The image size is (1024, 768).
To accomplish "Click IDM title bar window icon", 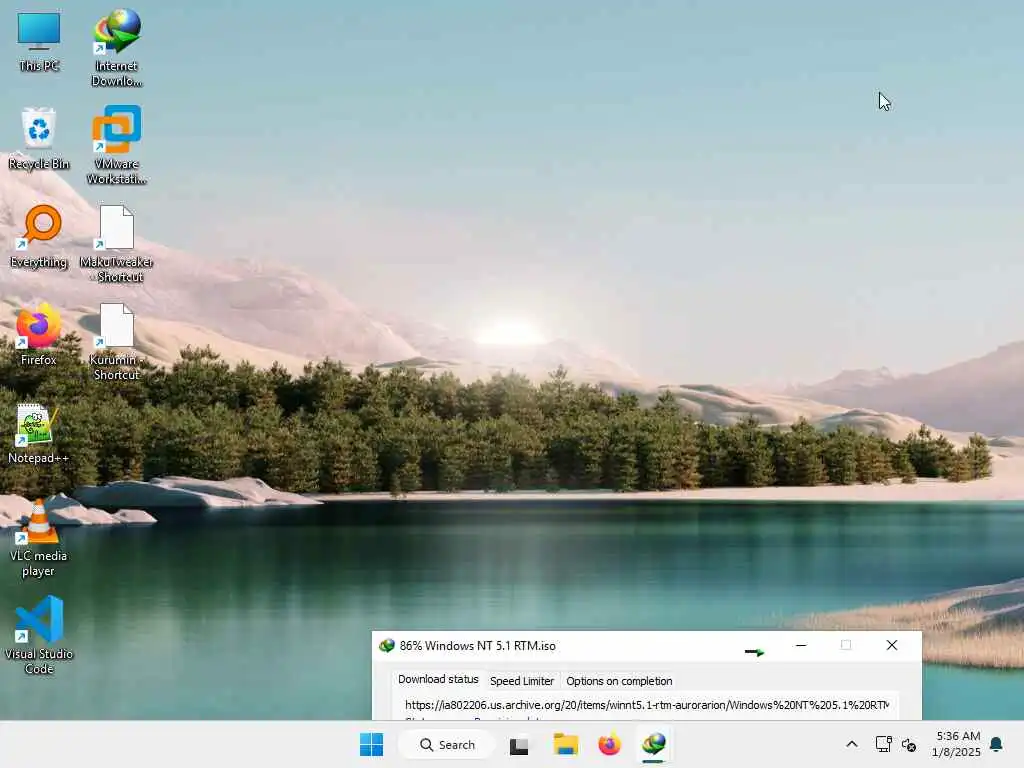I will [x=387, y=646].
